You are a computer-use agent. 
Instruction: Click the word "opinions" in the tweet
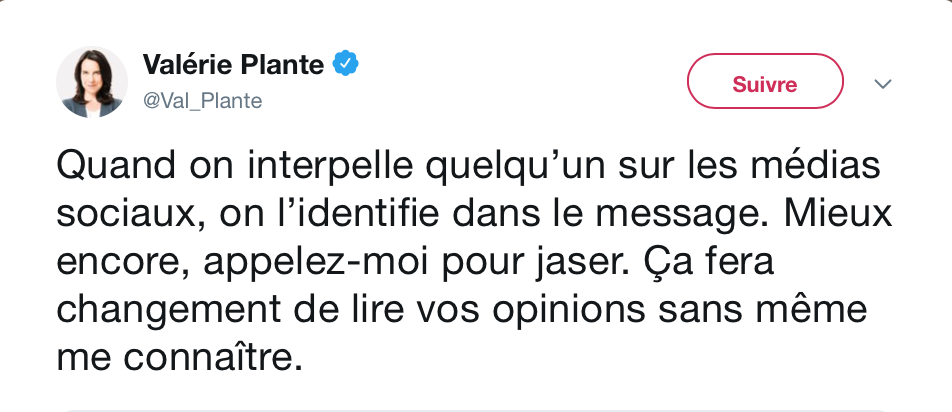tap(568, 311)
